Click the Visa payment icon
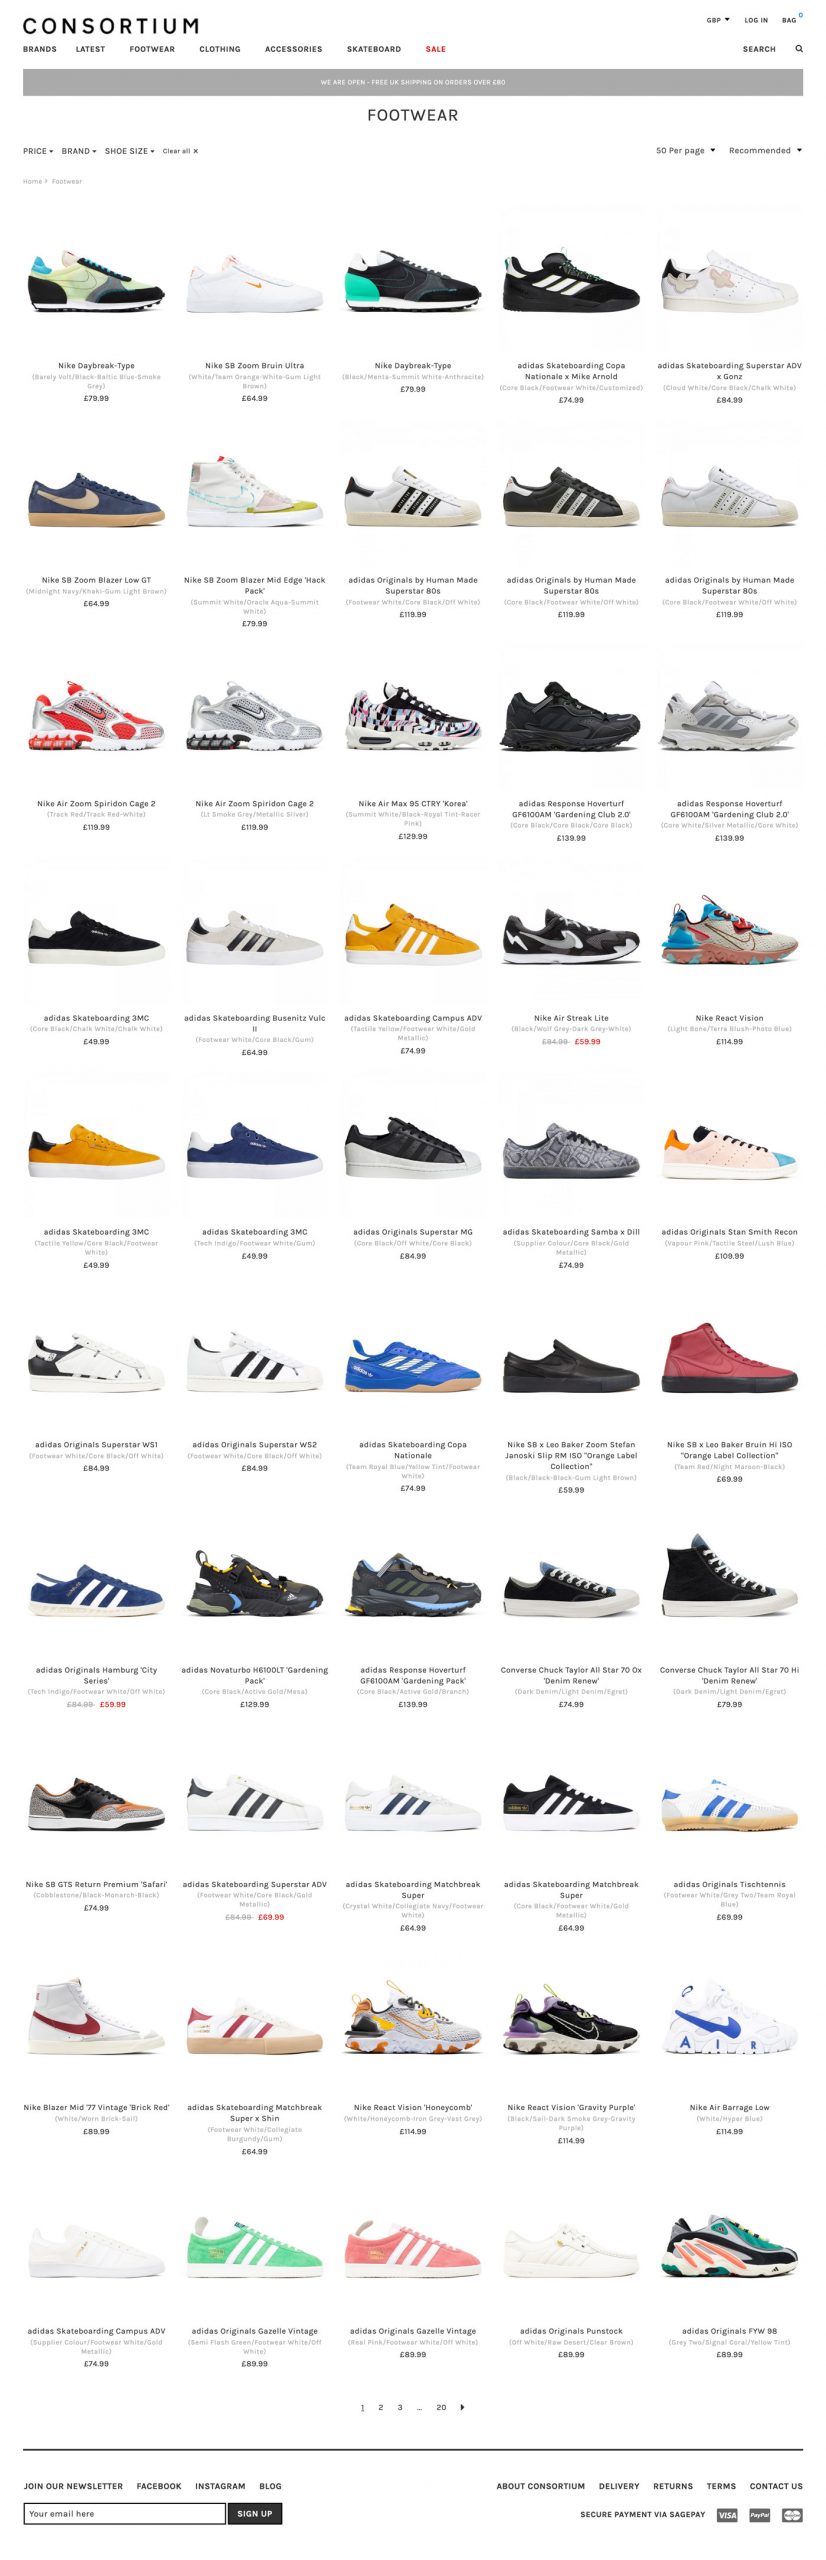826x2560 pixels. (x=727, y=2514)
